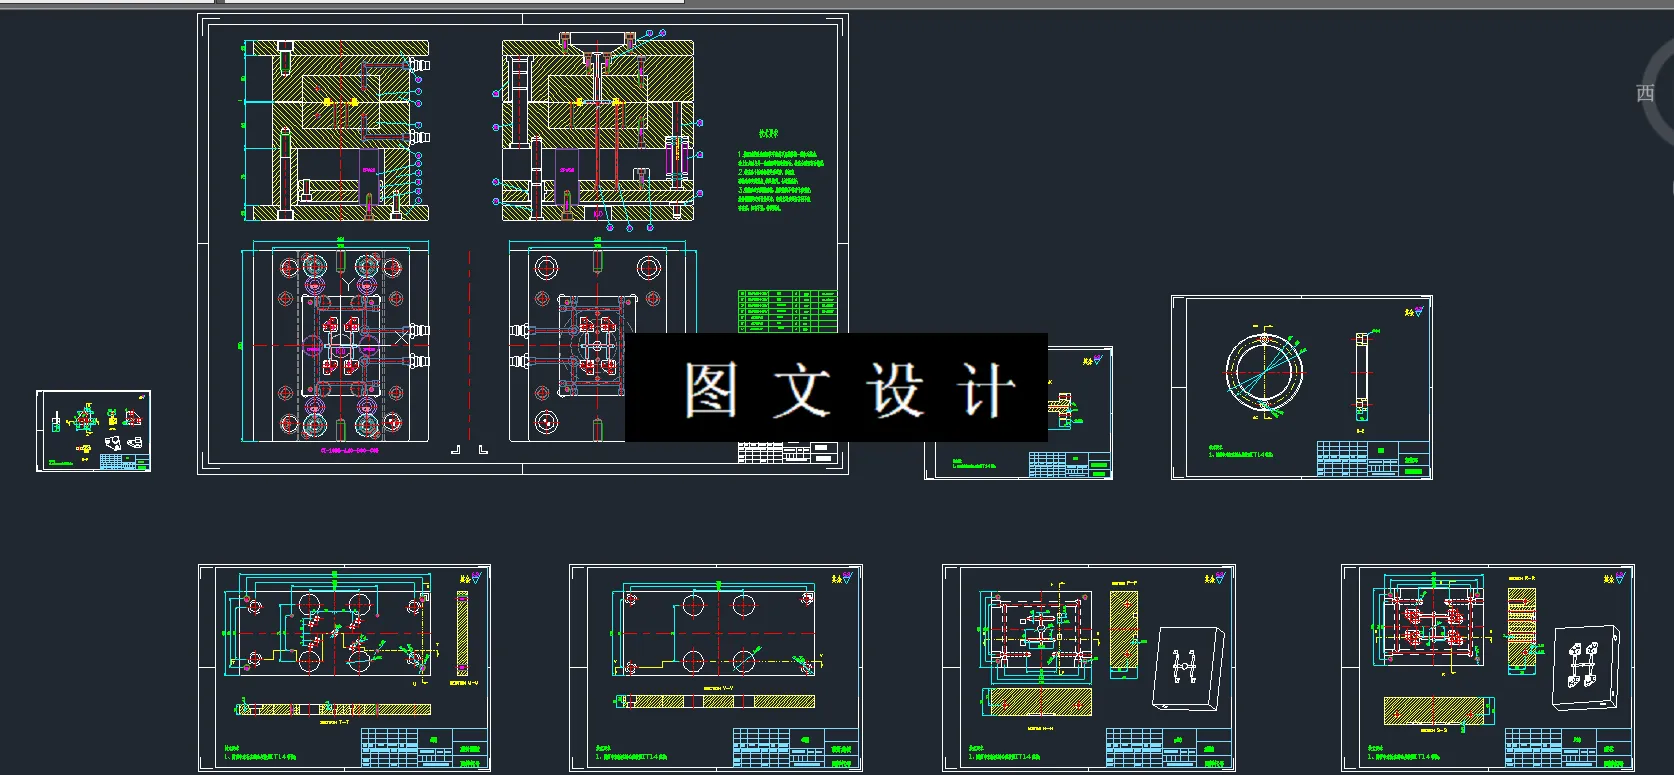
Task: Select the bottom hatched section on the third bottom sheet
Action: tap(1040, 703)
